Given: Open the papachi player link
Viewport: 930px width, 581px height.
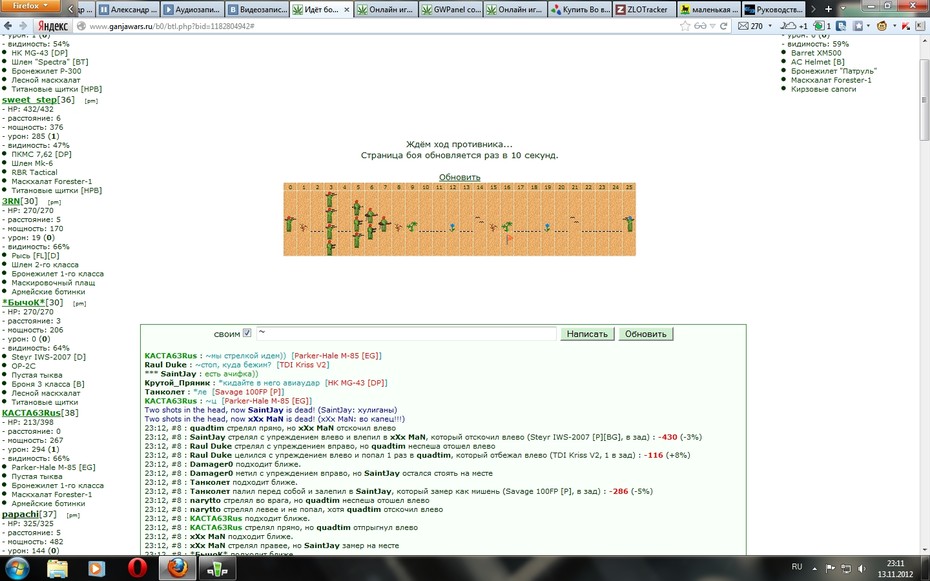Looking at the screenshot, I should pos(21,514).
